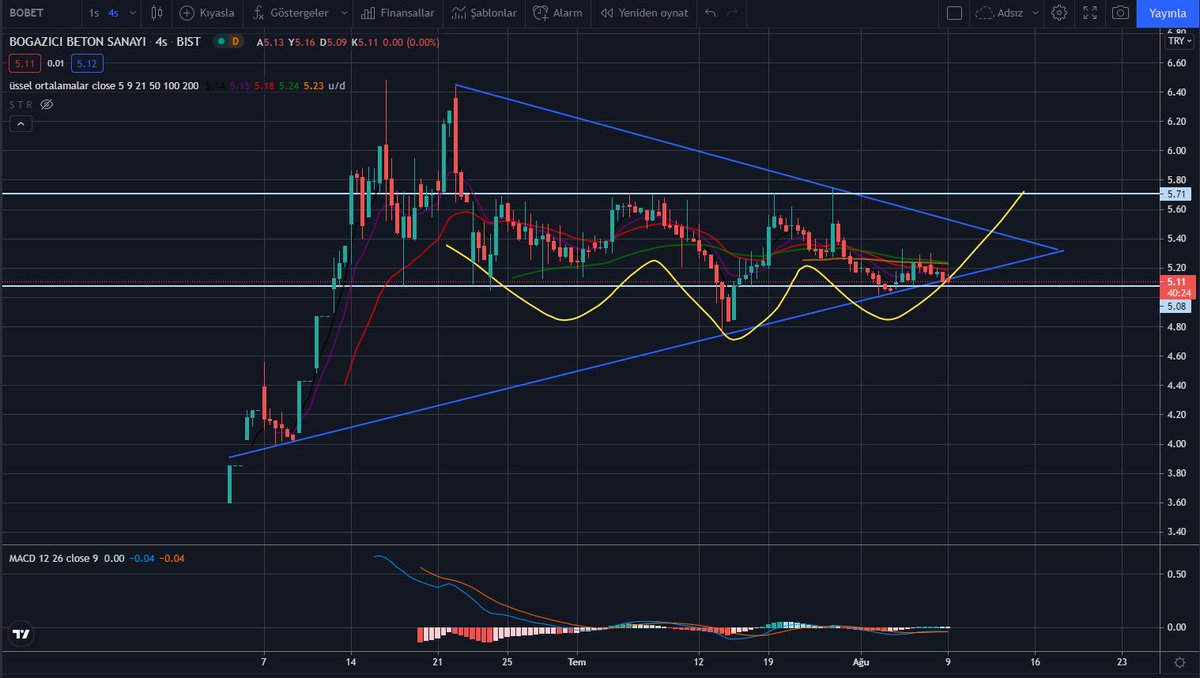The height and width of the screenshot is (678, 1200).
Task: Take a chart snapshot with camera icon
Action: click(x=1121, y=13)
